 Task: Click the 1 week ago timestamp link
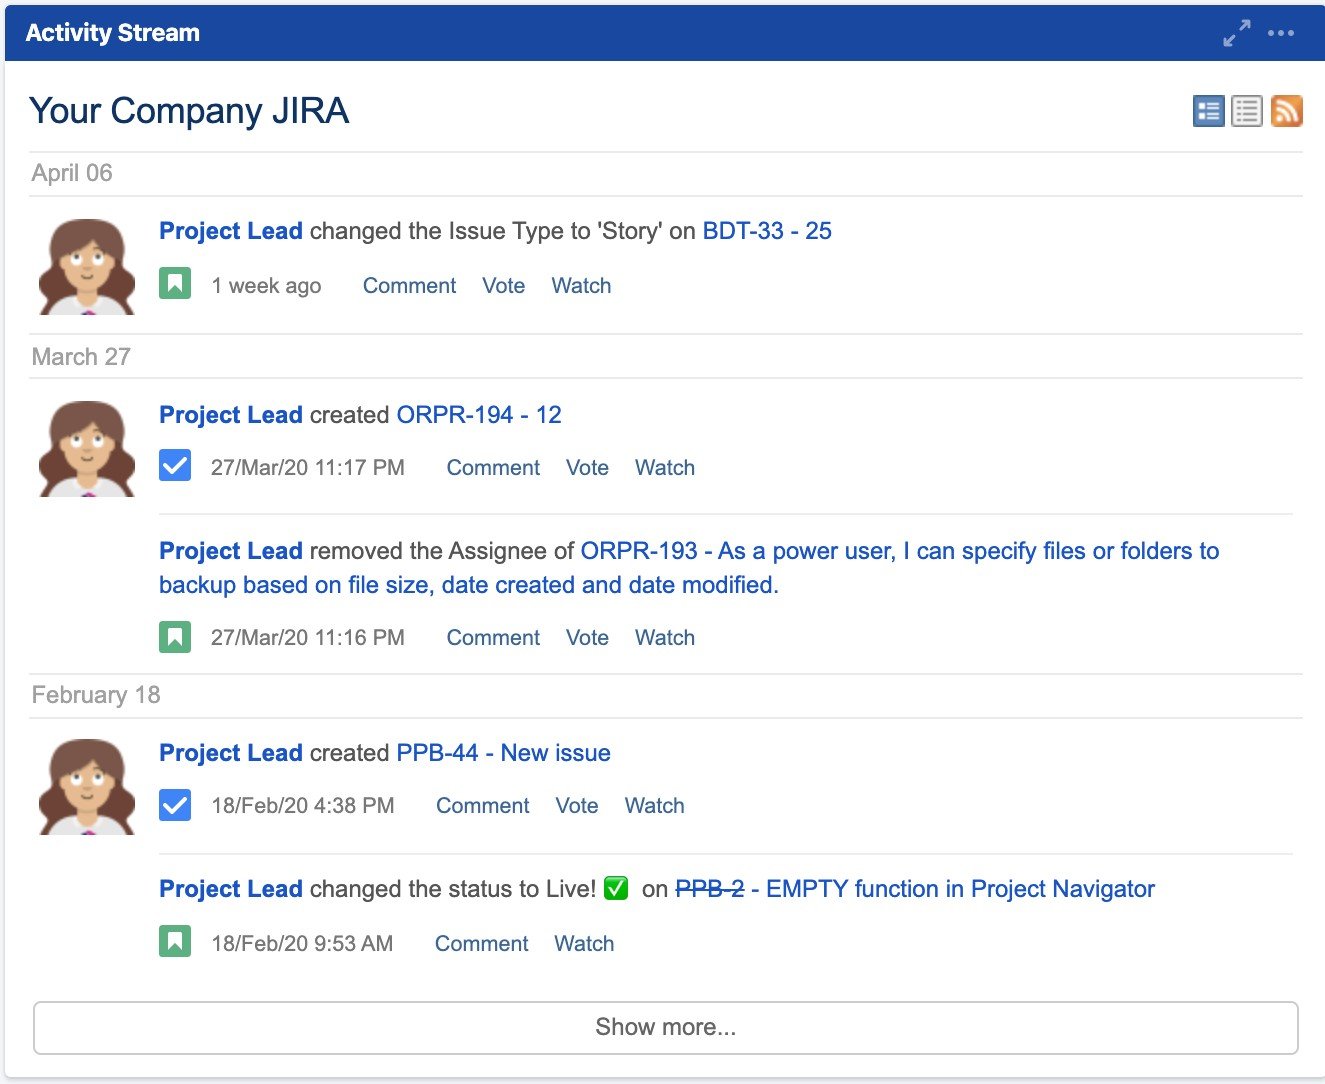pyautogui.click(x=264, y=286)
